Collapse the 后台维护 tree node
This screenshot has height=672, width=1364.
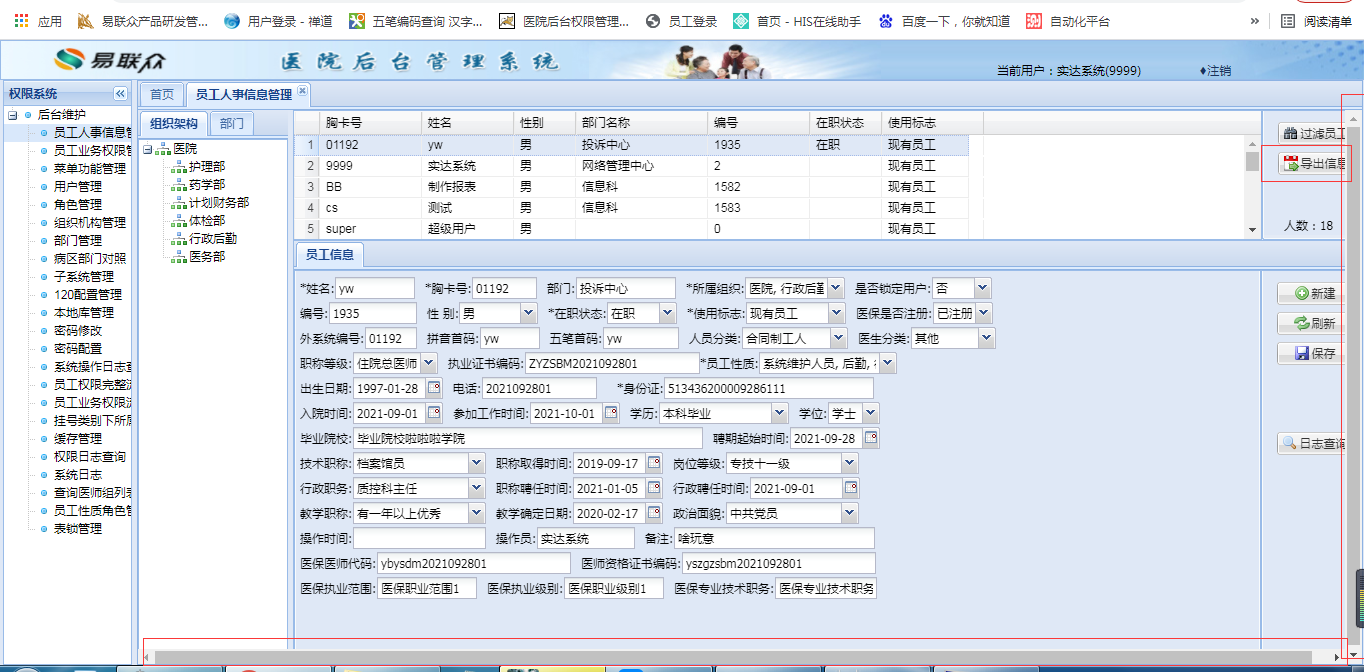pyautogui.click(x=12, y=115)
